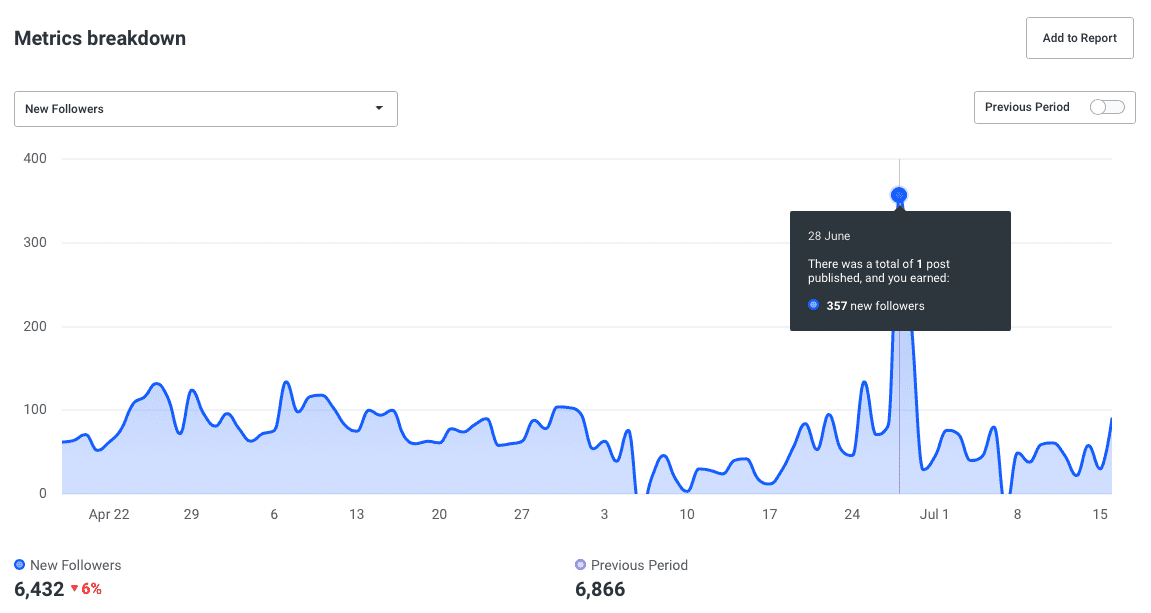Enable the Previous Period toggle switch
Image resolution: width=1151 pixels, height=613 pixels.
1107,107
